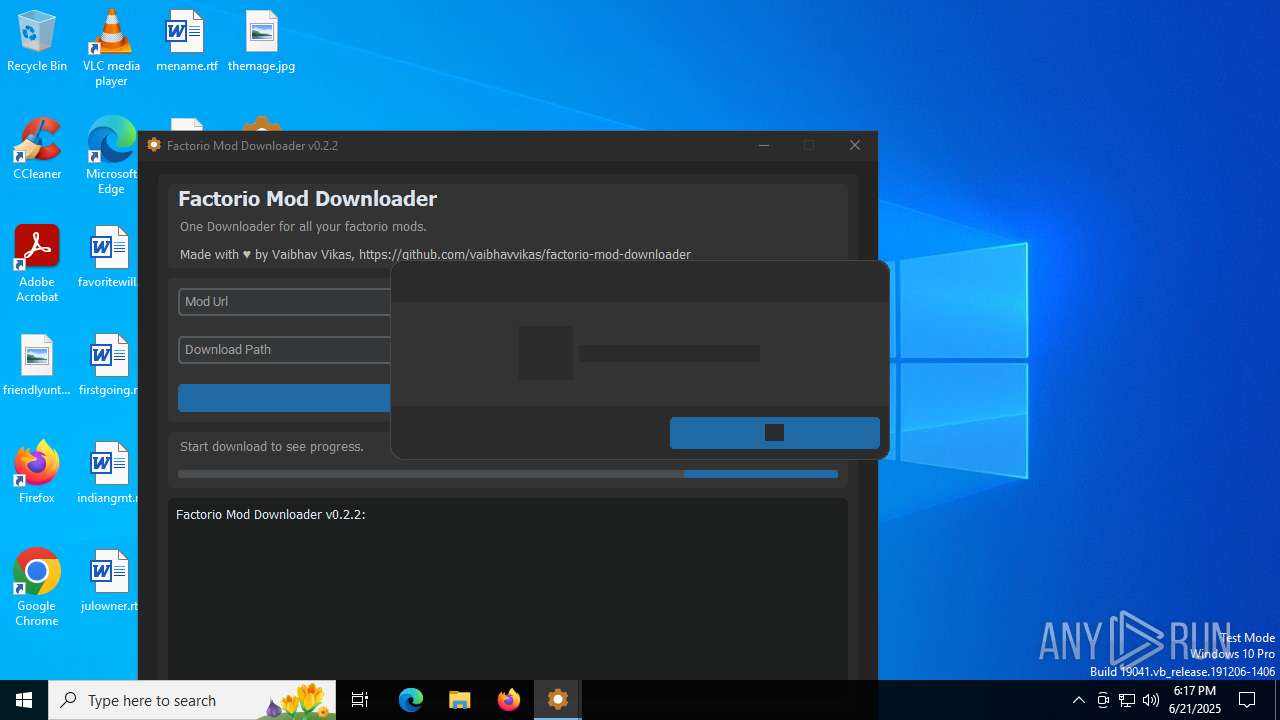Select the julowner document icon

click(x=108, y=580)
